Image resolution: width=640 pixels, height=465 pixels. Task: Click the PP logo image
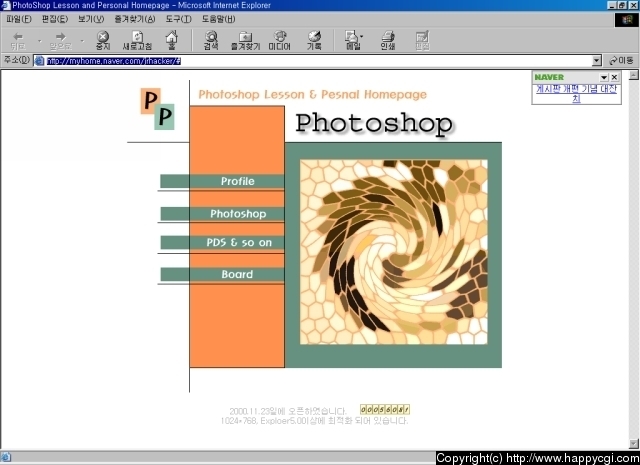[158, 109]
